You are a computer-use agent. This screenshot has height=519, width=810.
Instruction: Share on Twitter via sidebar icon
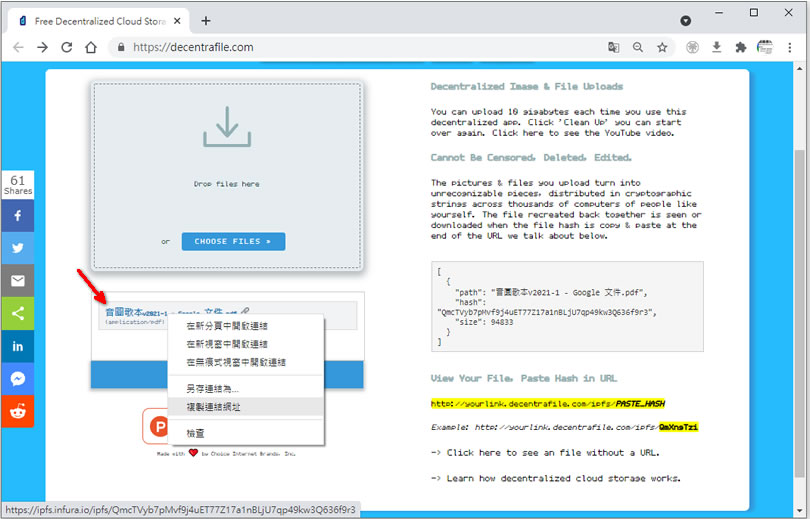tap(18, 248)
